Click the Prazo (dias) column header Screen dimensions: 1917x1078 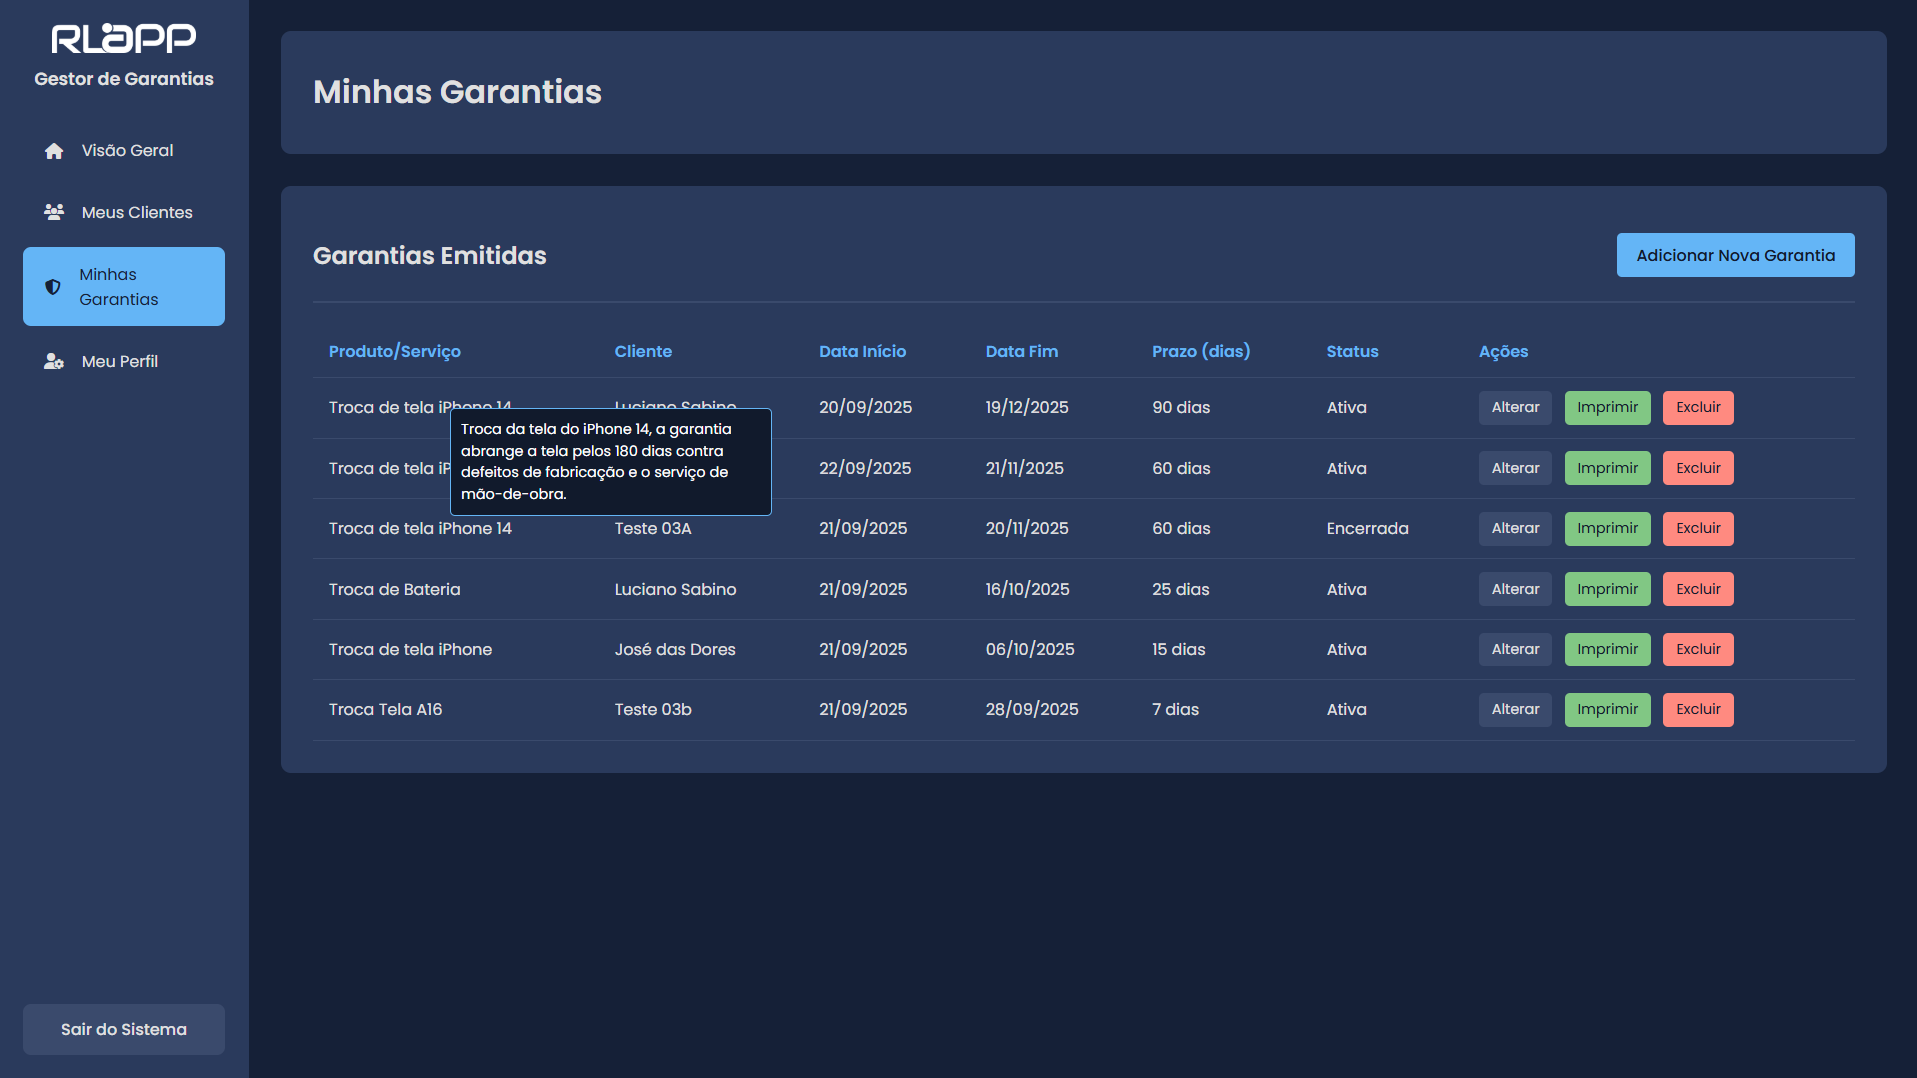pyautogui.click(x=1200, y=352)
